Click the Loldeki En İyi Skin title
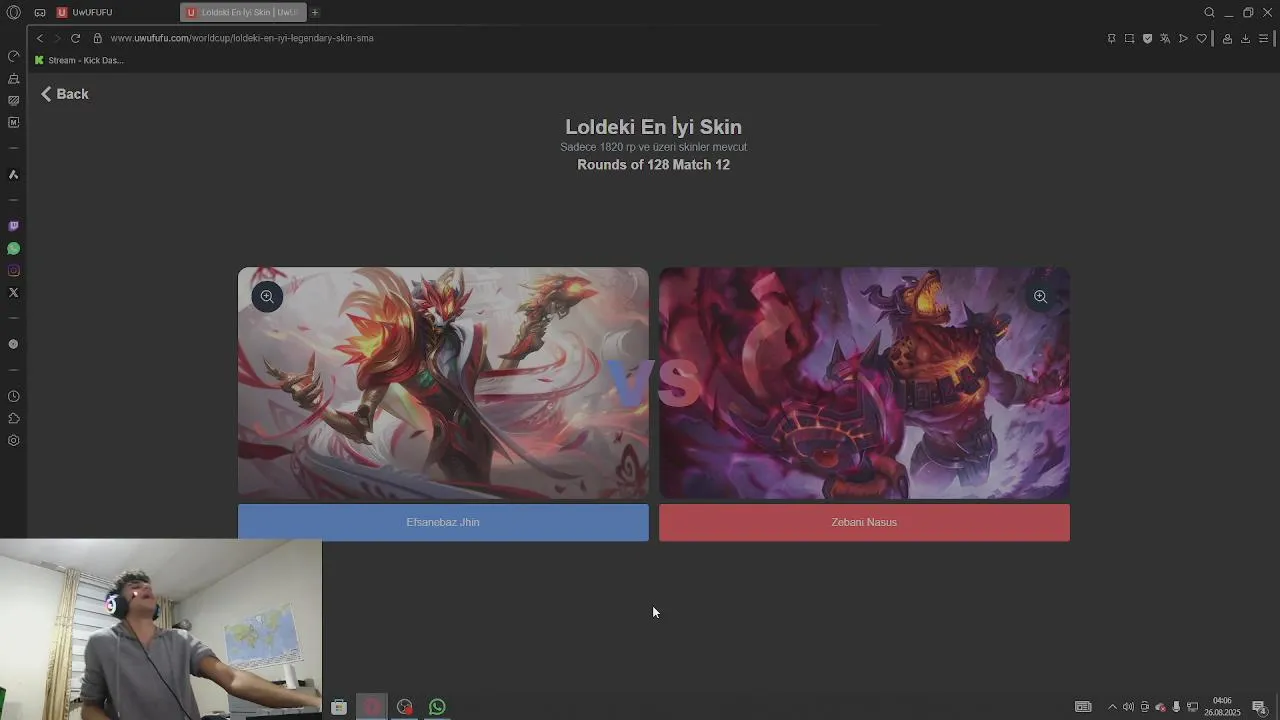 653,127
